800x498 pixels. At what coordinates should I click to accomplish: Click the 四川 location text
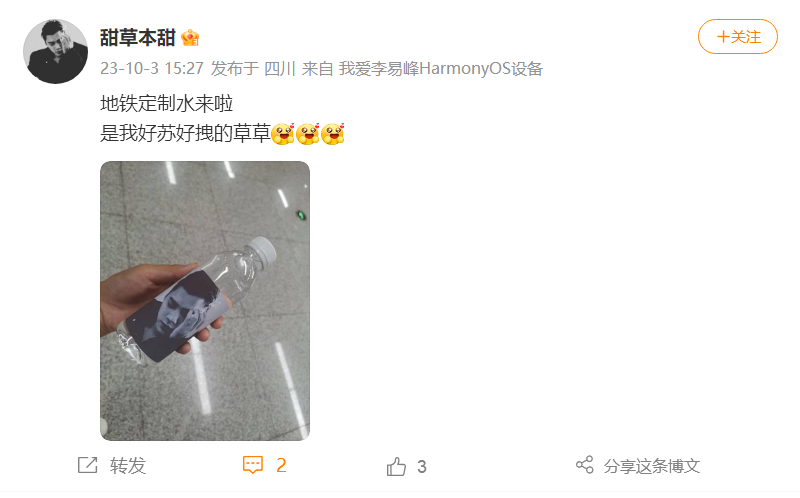[x=280, y=68]
